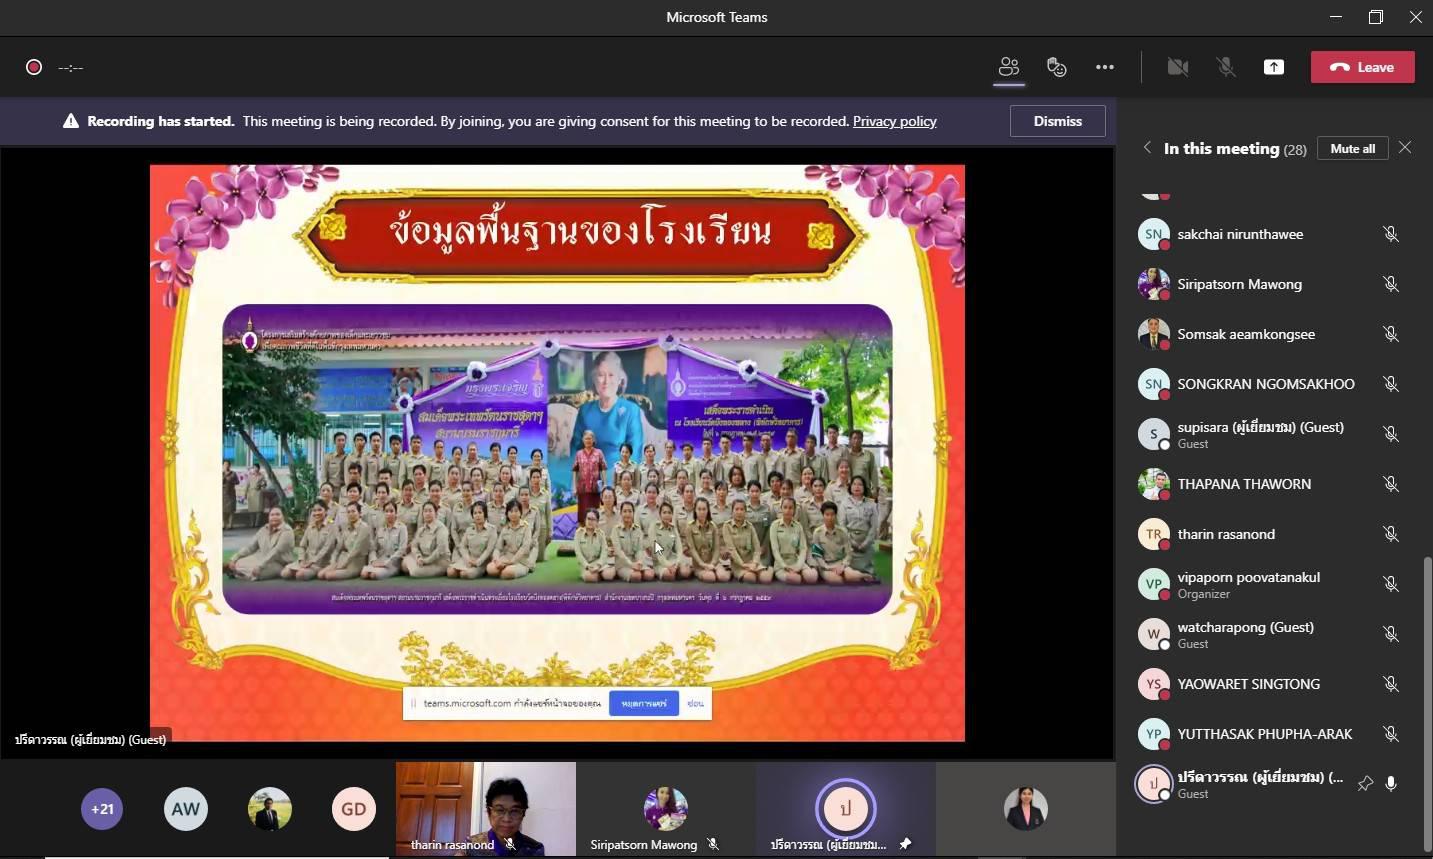Click the muted mic icon beside sakchai nirunthawee
Viewport: 1433px width, 859px height.
click(1390, 234)
